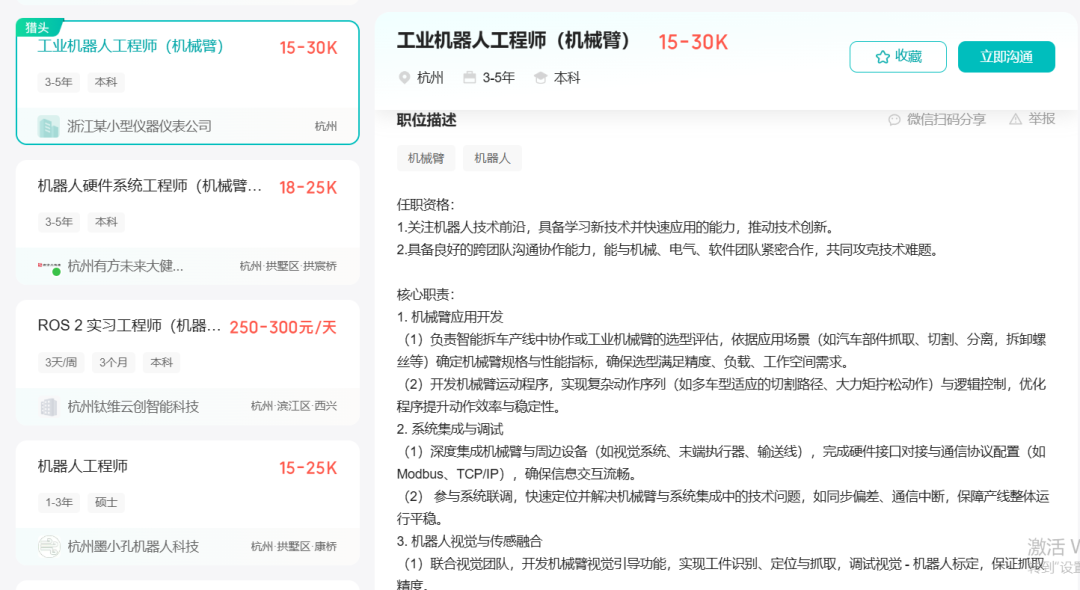Open the 机器人硬件系统工程师 job listing

pos(150,186)
